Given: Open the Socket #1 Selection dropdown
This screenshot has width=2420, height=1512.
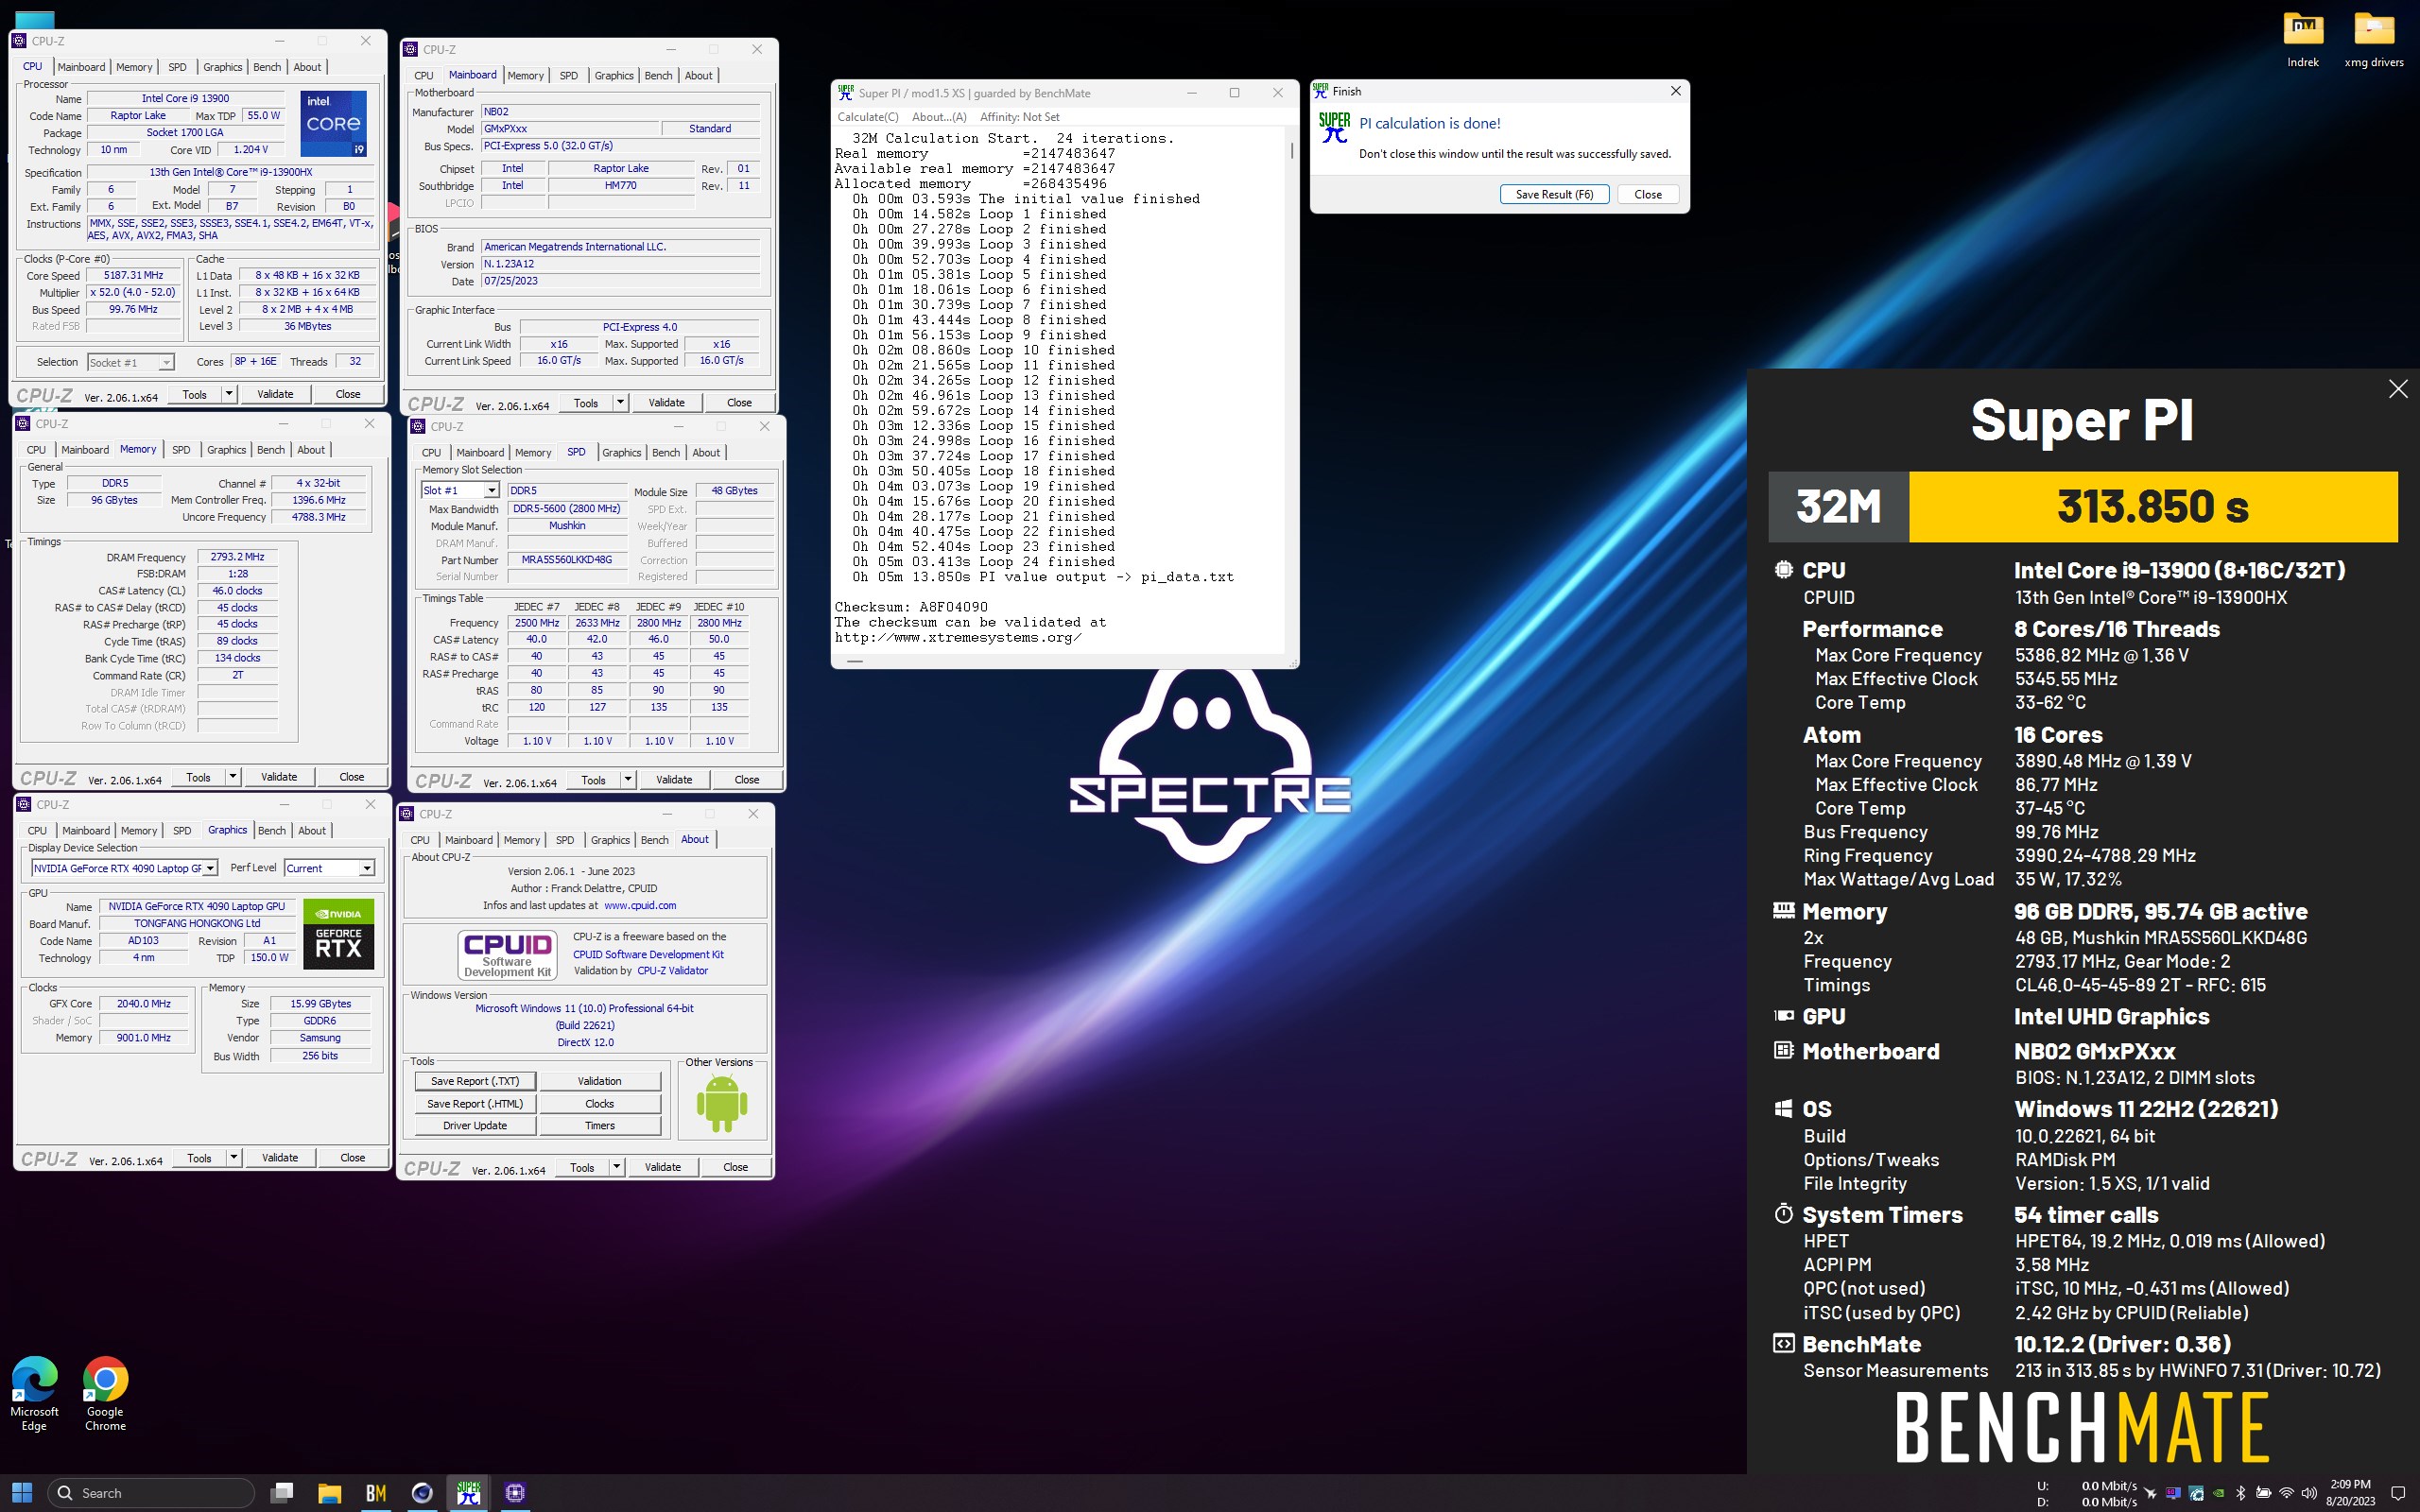Looking at the screenshot, I should [166, 362].
